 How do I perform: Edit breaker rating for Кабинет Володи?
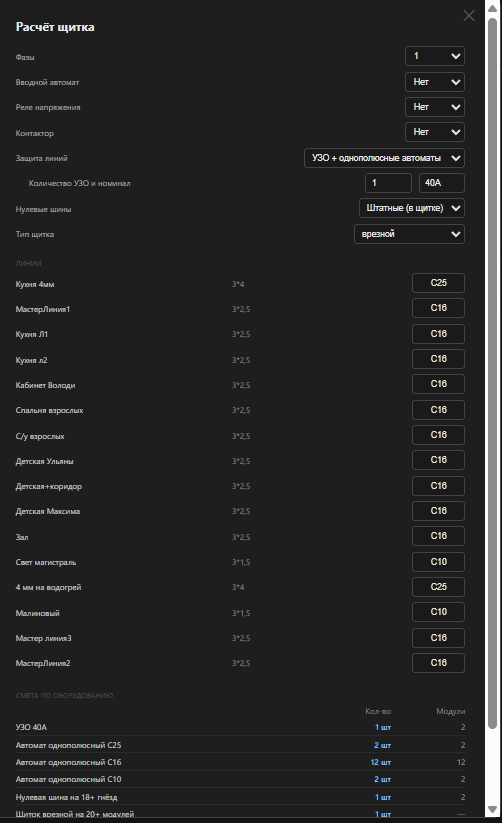(x=438, y=384)
